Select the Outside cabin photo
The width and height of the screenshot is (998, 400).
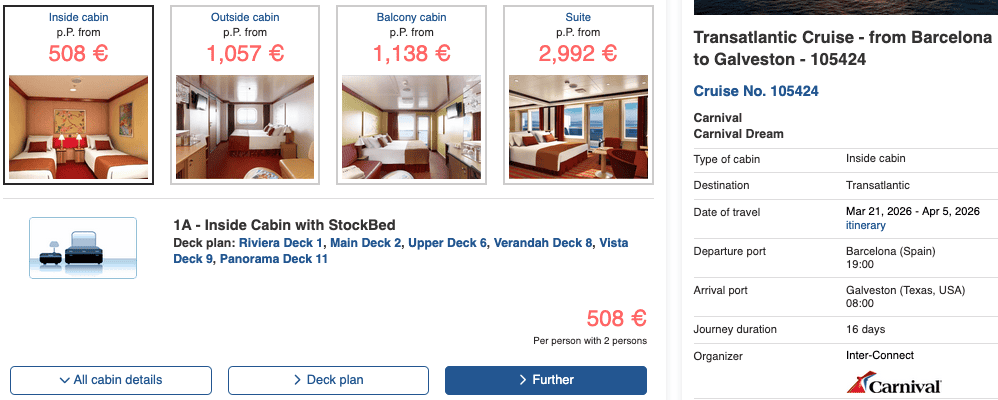pyautogui.click(x=246, y=128)
